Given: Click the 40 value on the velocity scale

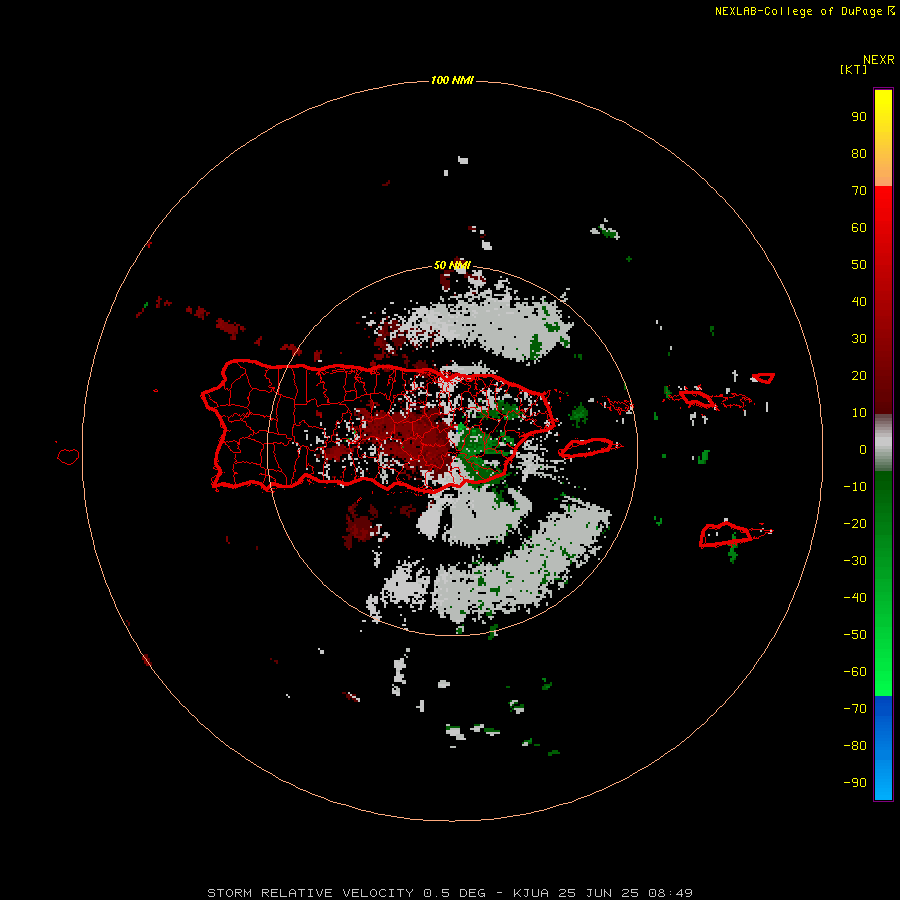Looking at the screenshot, I should click(x=859, y=302).
